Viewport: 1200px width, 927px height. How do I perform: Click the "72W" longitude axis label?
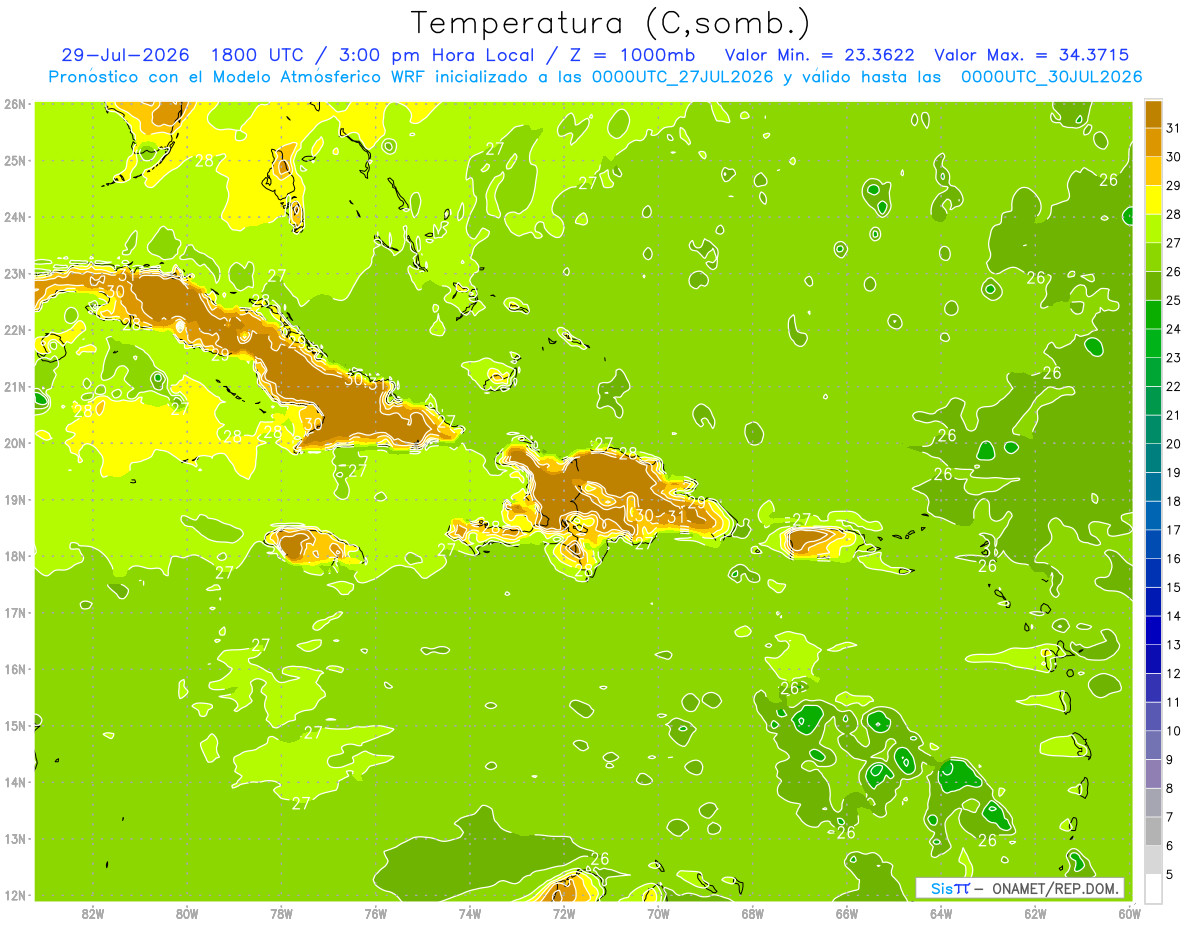(x=564, y=914)
